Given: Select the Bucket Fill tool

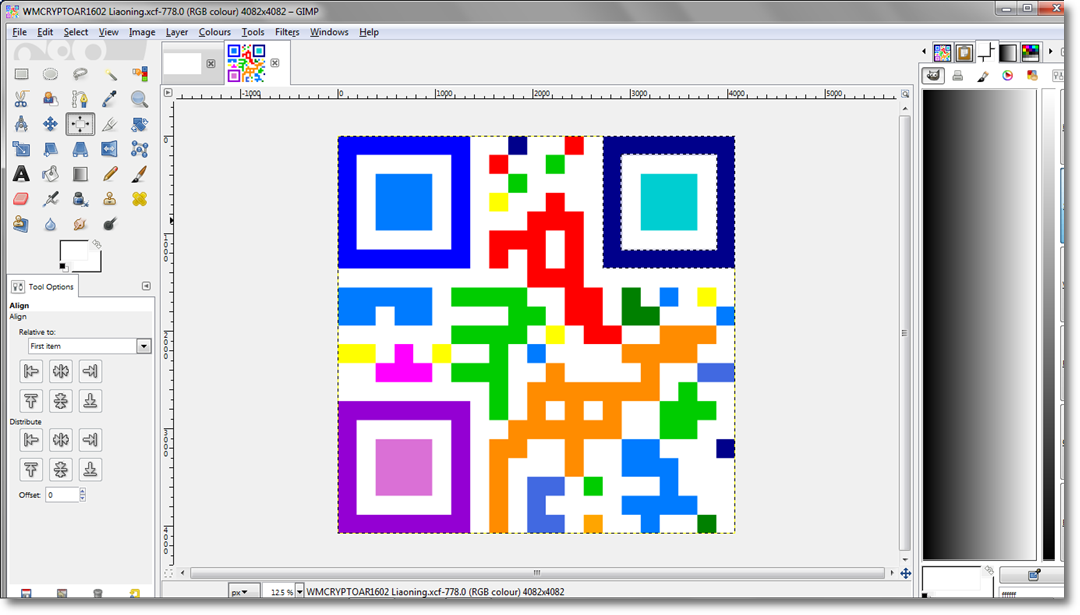Looking at the screenshot, I should coord(50,174).
